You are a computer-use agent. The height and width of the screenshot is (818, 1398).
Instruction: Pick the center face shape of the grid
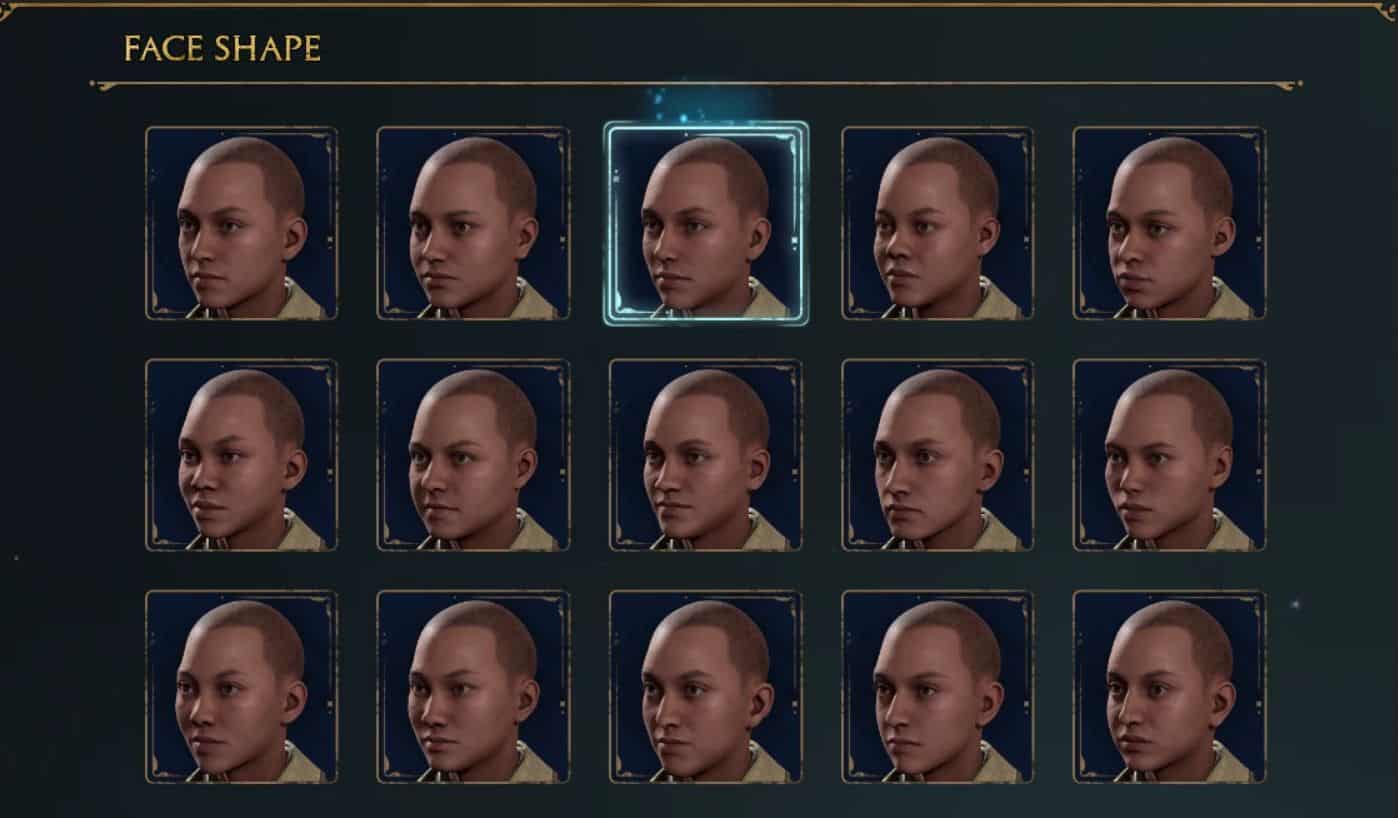pyautogui.click(x=706, y=455)
